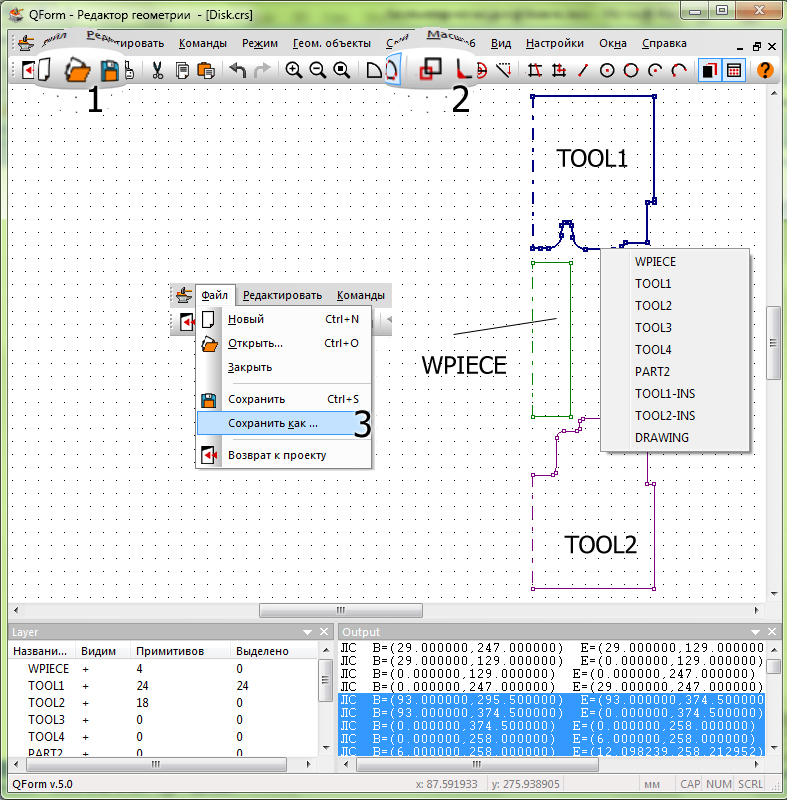Click the Output panel horizontal scrollbar thumb
787x800 pixels.
pyautogui.click(x=477, y=764)
